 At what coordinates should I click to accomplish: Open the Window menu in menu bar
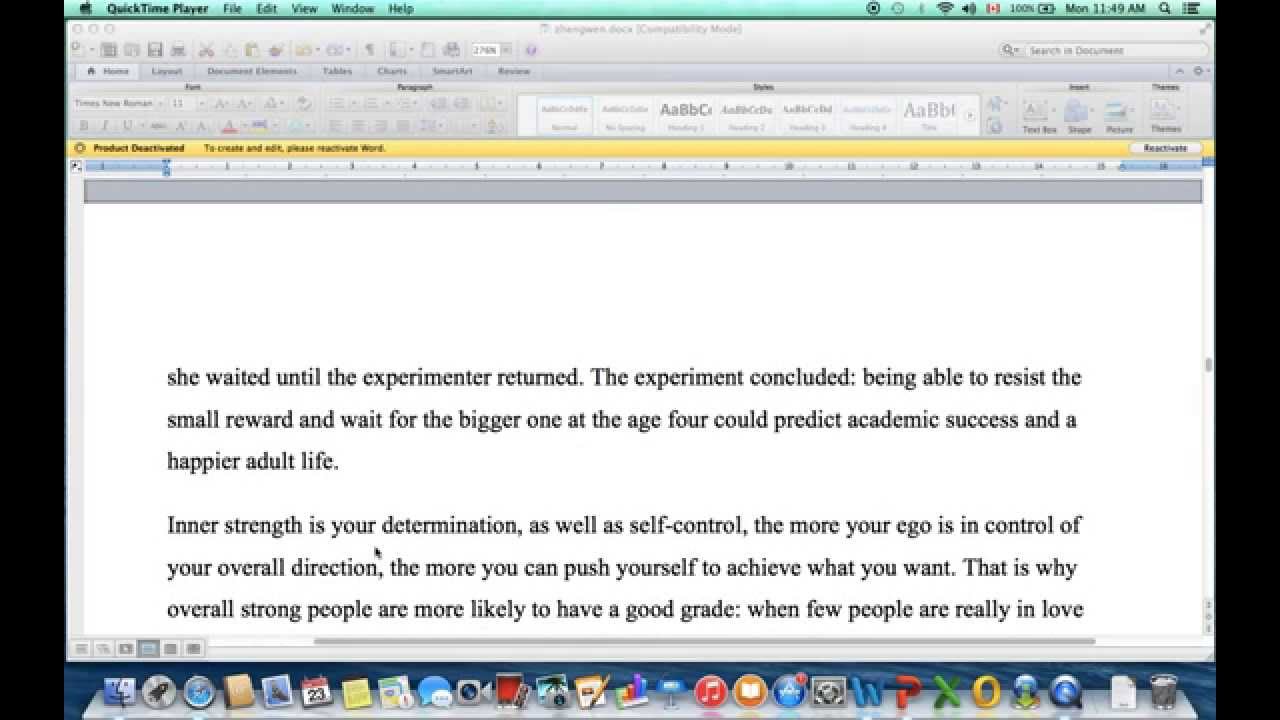pos(352,8)
